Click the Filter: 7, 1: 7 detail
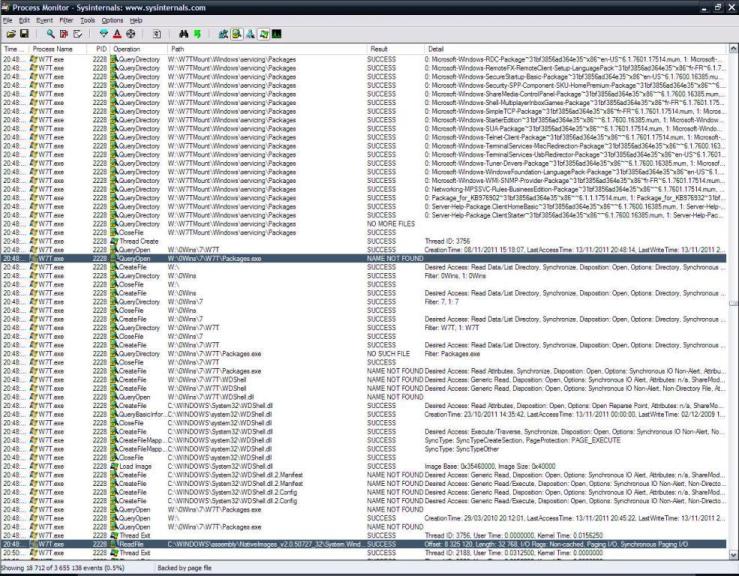This screenshot has height=576, width=739. coord(442,302)
